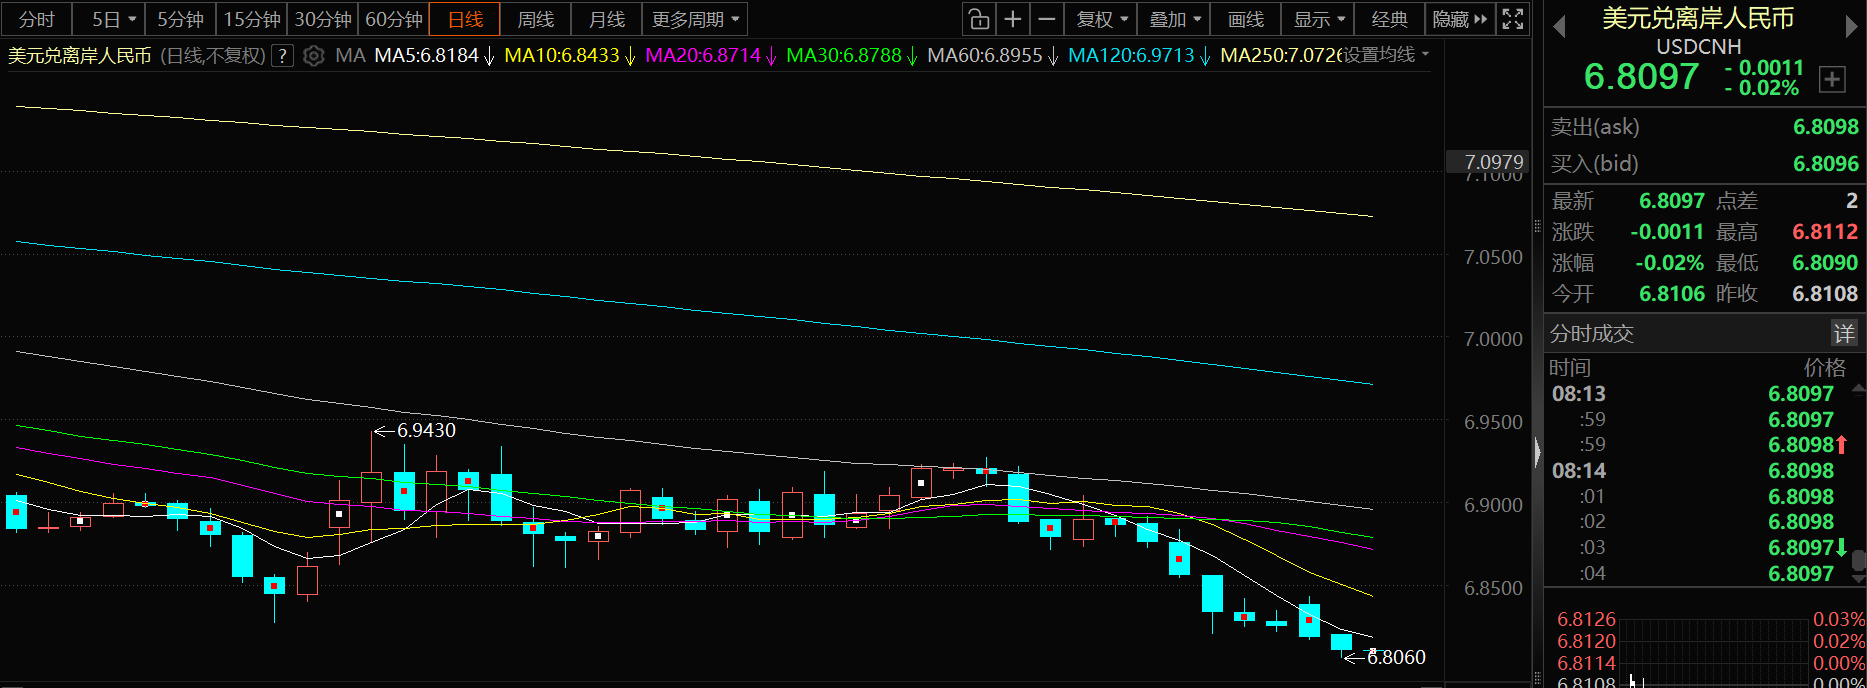
Task: Open the question mark help icon
Action: point(283,56)
